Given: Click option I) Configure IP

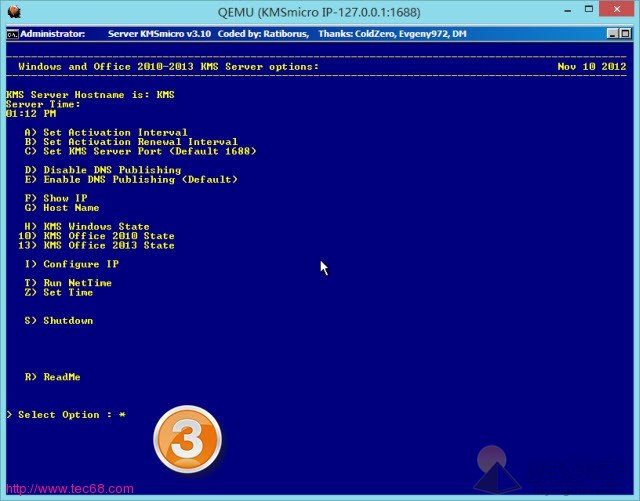Looking at the screenshot, I should pyautogui.click(x=71, y=264).
